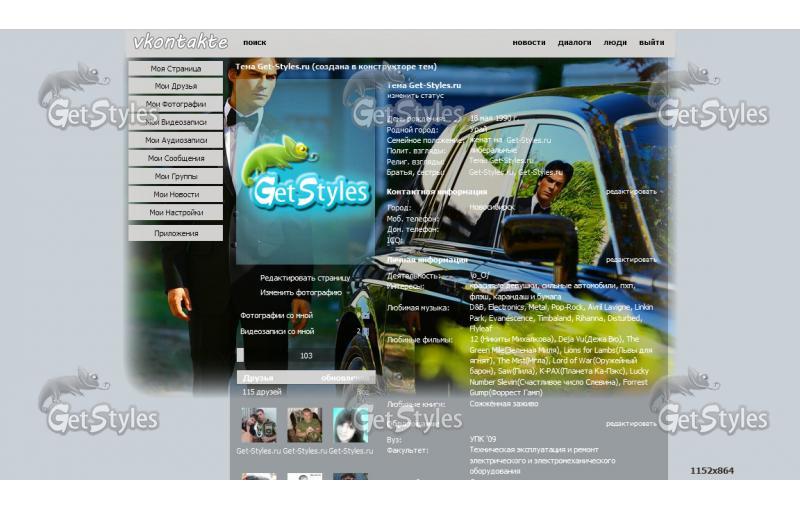Click the profile title Тема Get-Styles.ru above изменить статус
Screen dimensions: 800x509
[424, 86]
